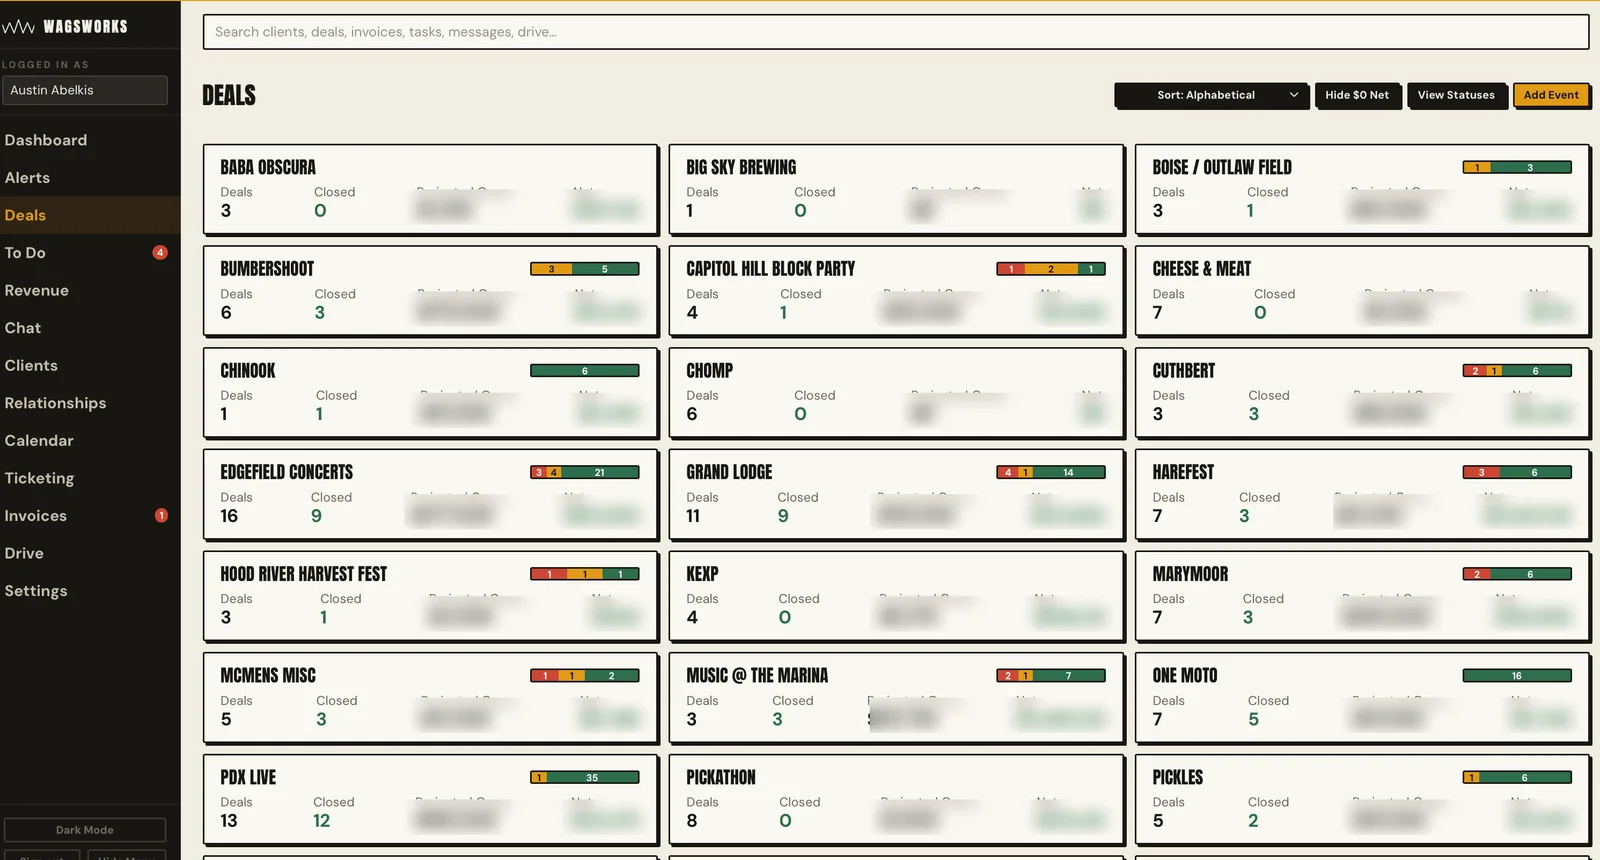This screenshot has width=1600, height=860.
Task: Click the "BABA OBSCURA" card title
Action: pos(268,167)
